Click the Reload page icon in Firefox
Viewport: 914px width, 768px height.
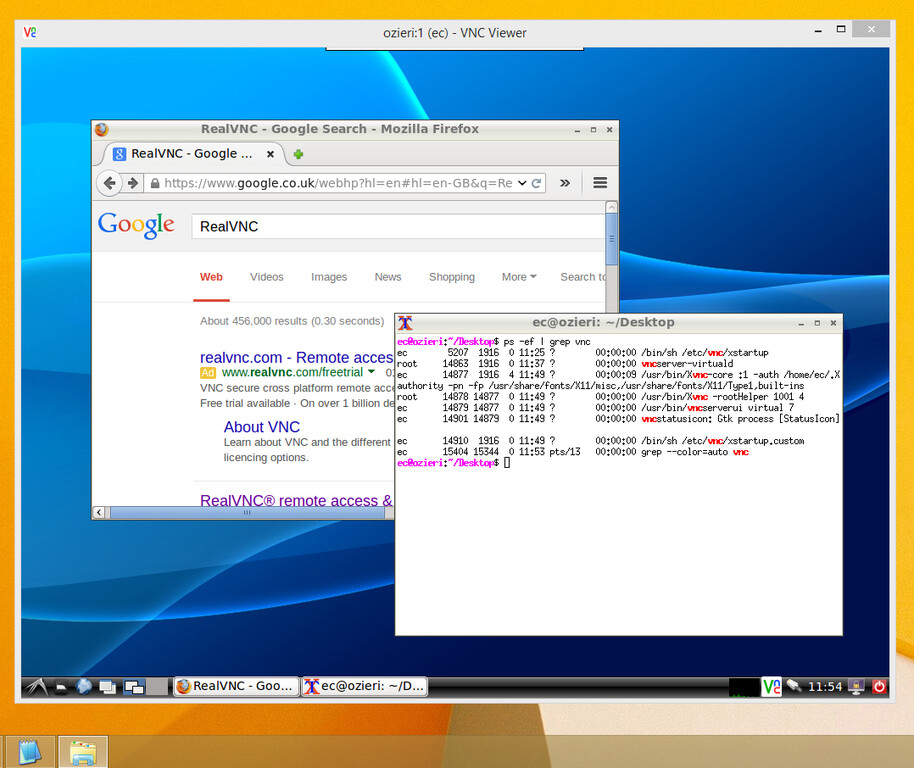(x=535, y=183)
